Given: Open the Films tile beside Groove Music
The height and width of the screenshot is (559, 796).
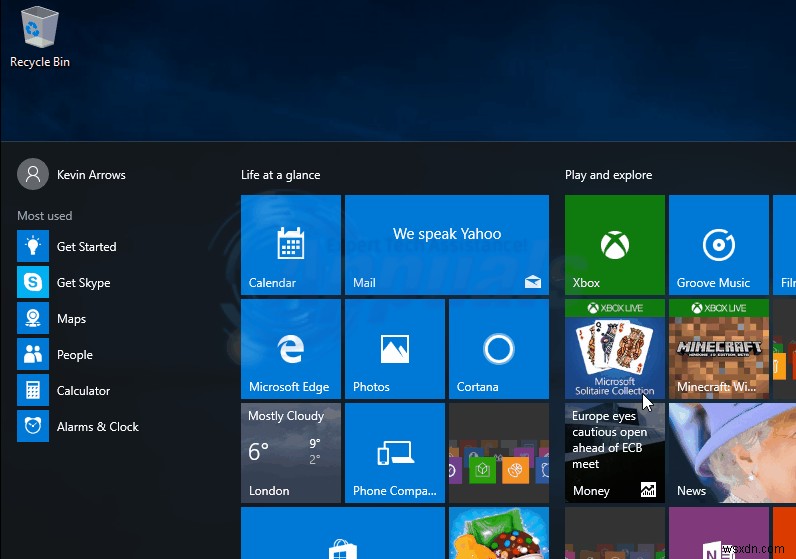Looking at the screenshot, I should (x=784, y=245).
